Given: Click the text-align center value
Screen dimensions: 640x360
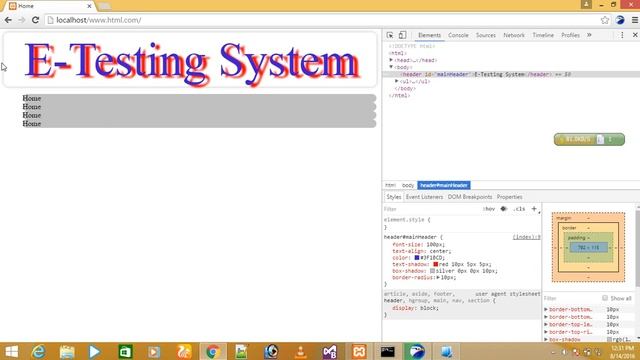Looking at the screenshot, I should 440,251.
